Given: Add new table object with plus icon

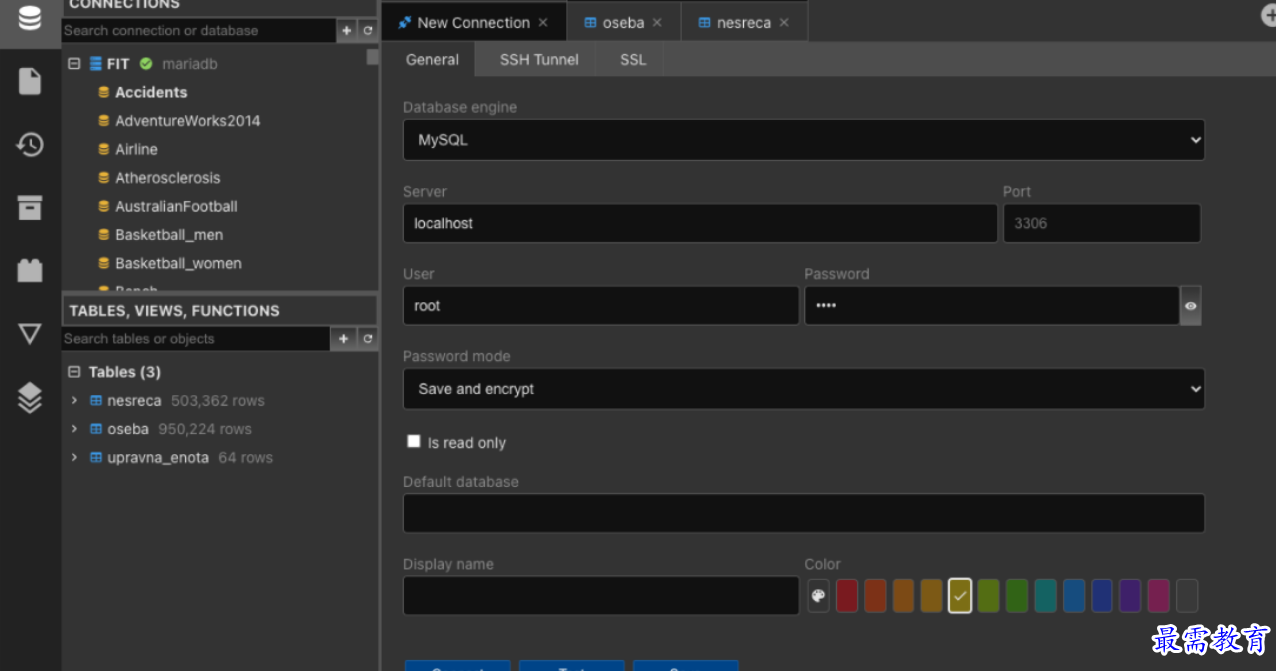Looking at the screenshot, I should point(343,339).
